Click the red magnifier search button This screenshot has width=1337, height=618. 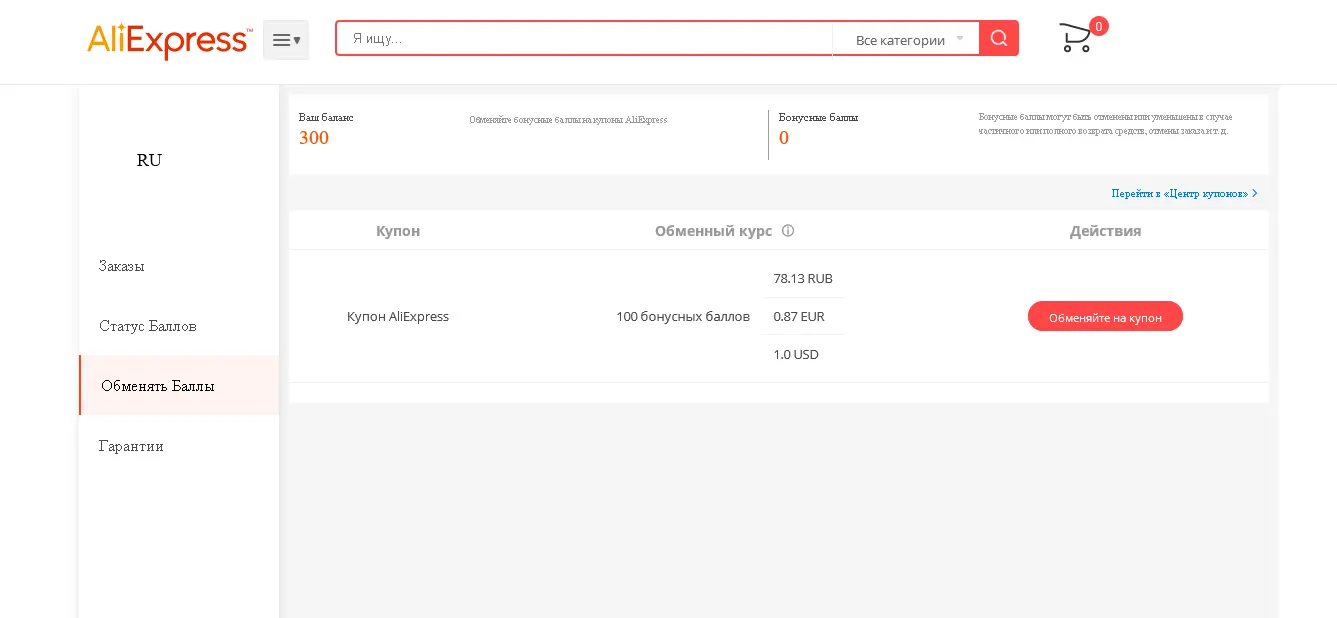pos(999,39)
